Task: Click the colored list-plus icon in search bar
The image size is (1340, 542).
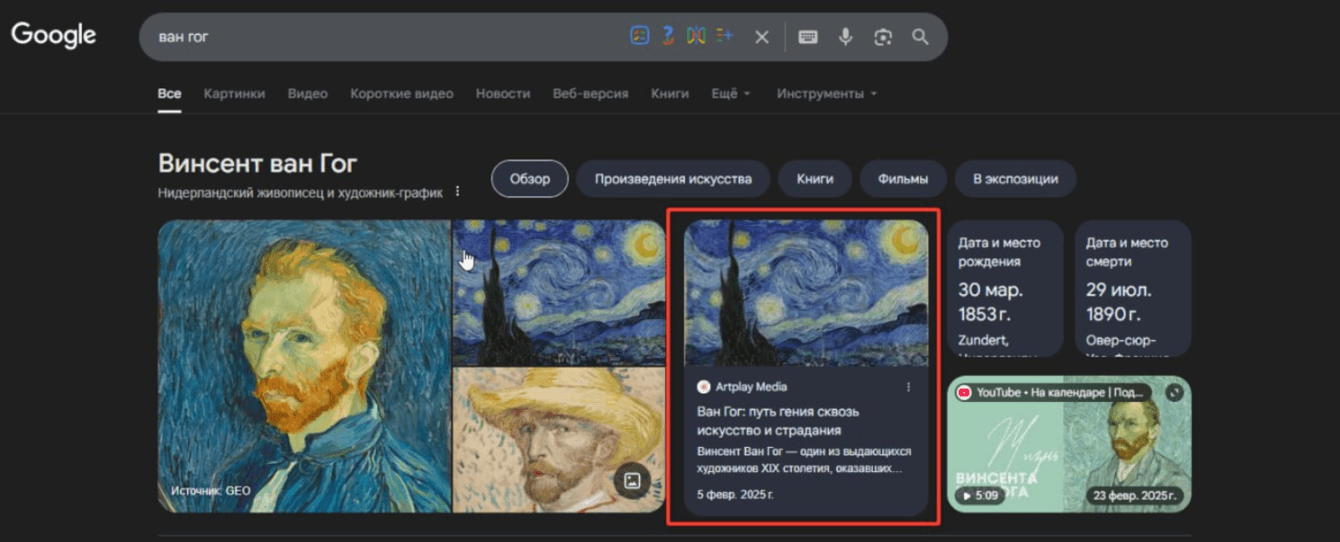Action: coord(725,36)
